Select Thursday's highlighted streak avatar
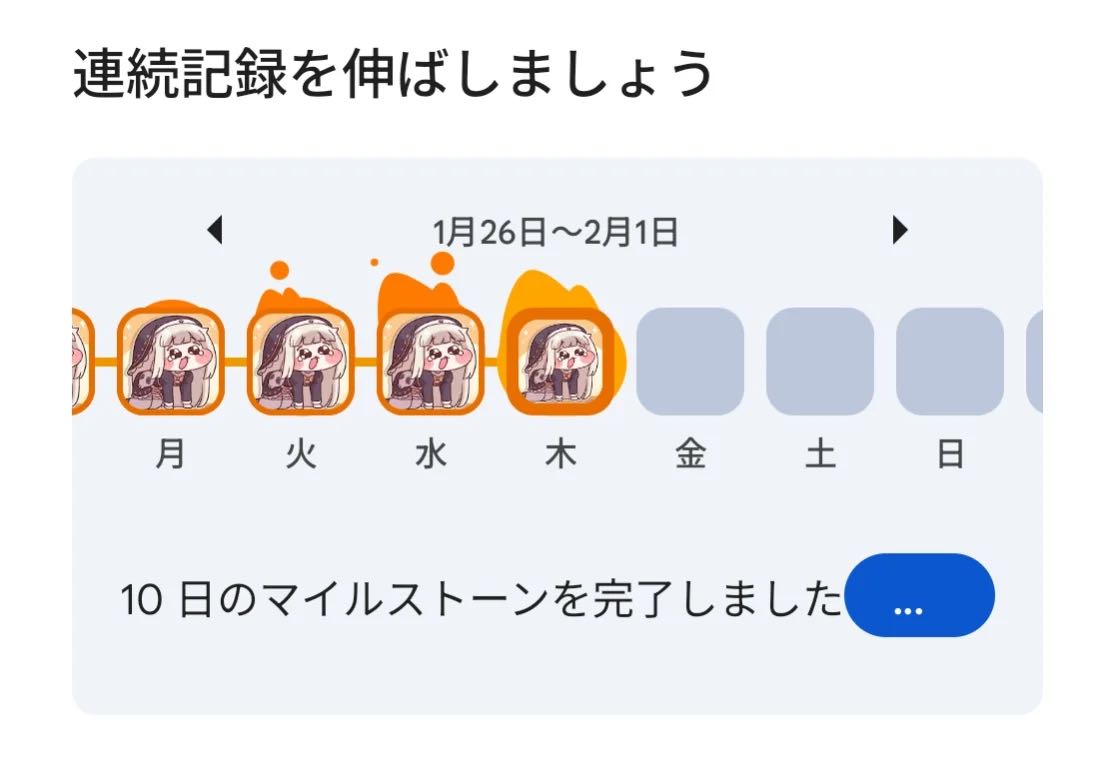This screenshot has height=777, width=1111. coord(560,361)
